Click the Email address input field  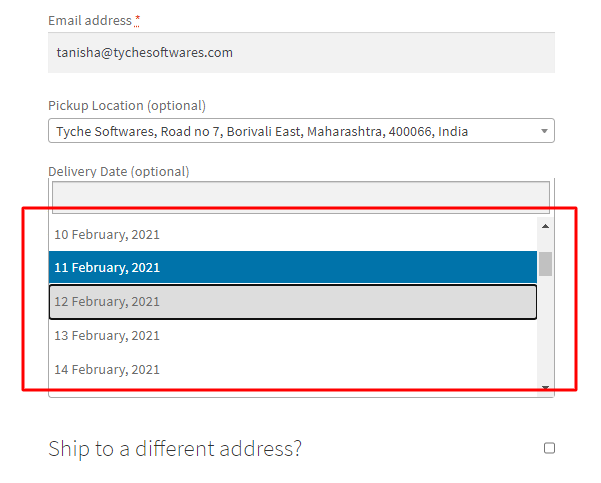click(x=301, y=53)
